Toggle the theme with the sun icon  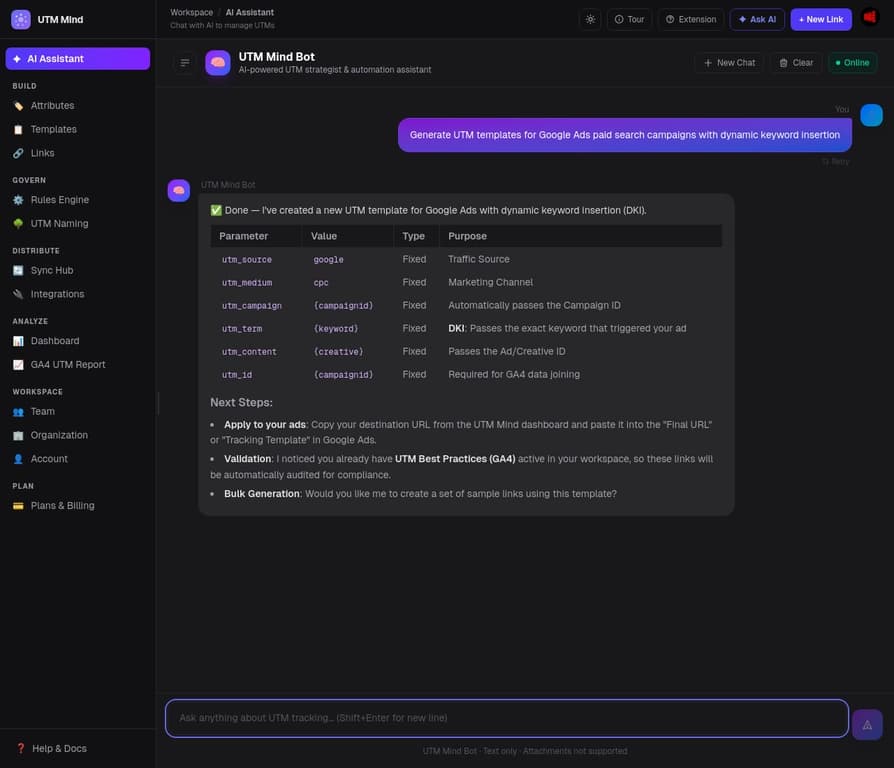(x=589, y=18)
